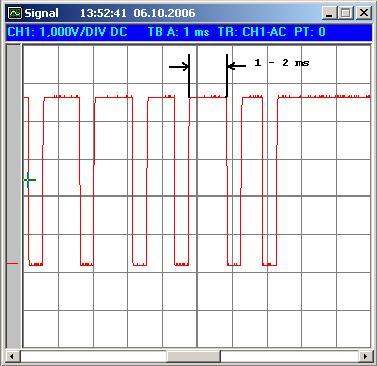Image resolution: width=377 pixels, height=366 pixels.
Task: Click the scrollbar track left of thumb
Action: (93, 356)
